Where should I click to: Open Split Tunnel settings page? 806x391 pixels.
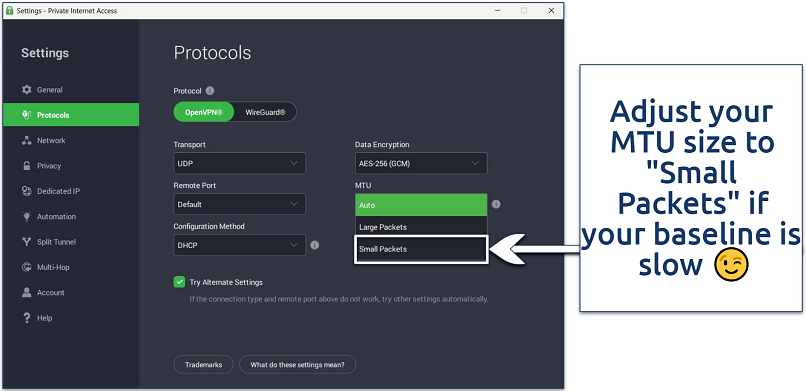(71, 242)
